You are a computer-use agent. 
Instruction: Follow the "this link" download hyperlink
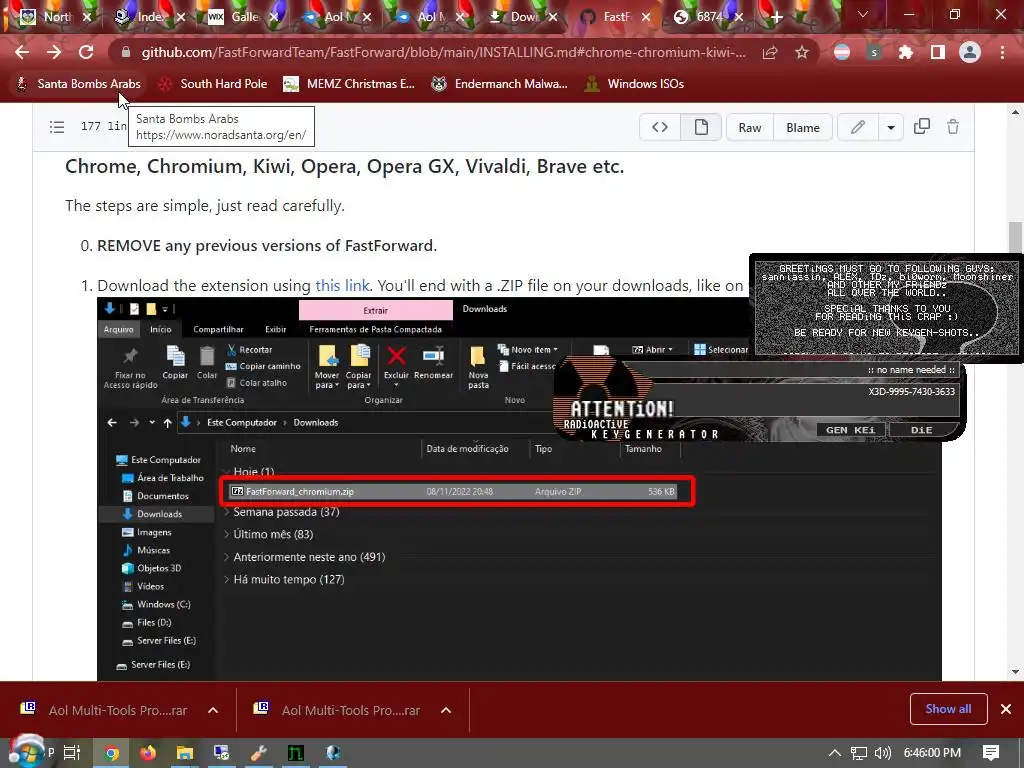pos(342,285)
